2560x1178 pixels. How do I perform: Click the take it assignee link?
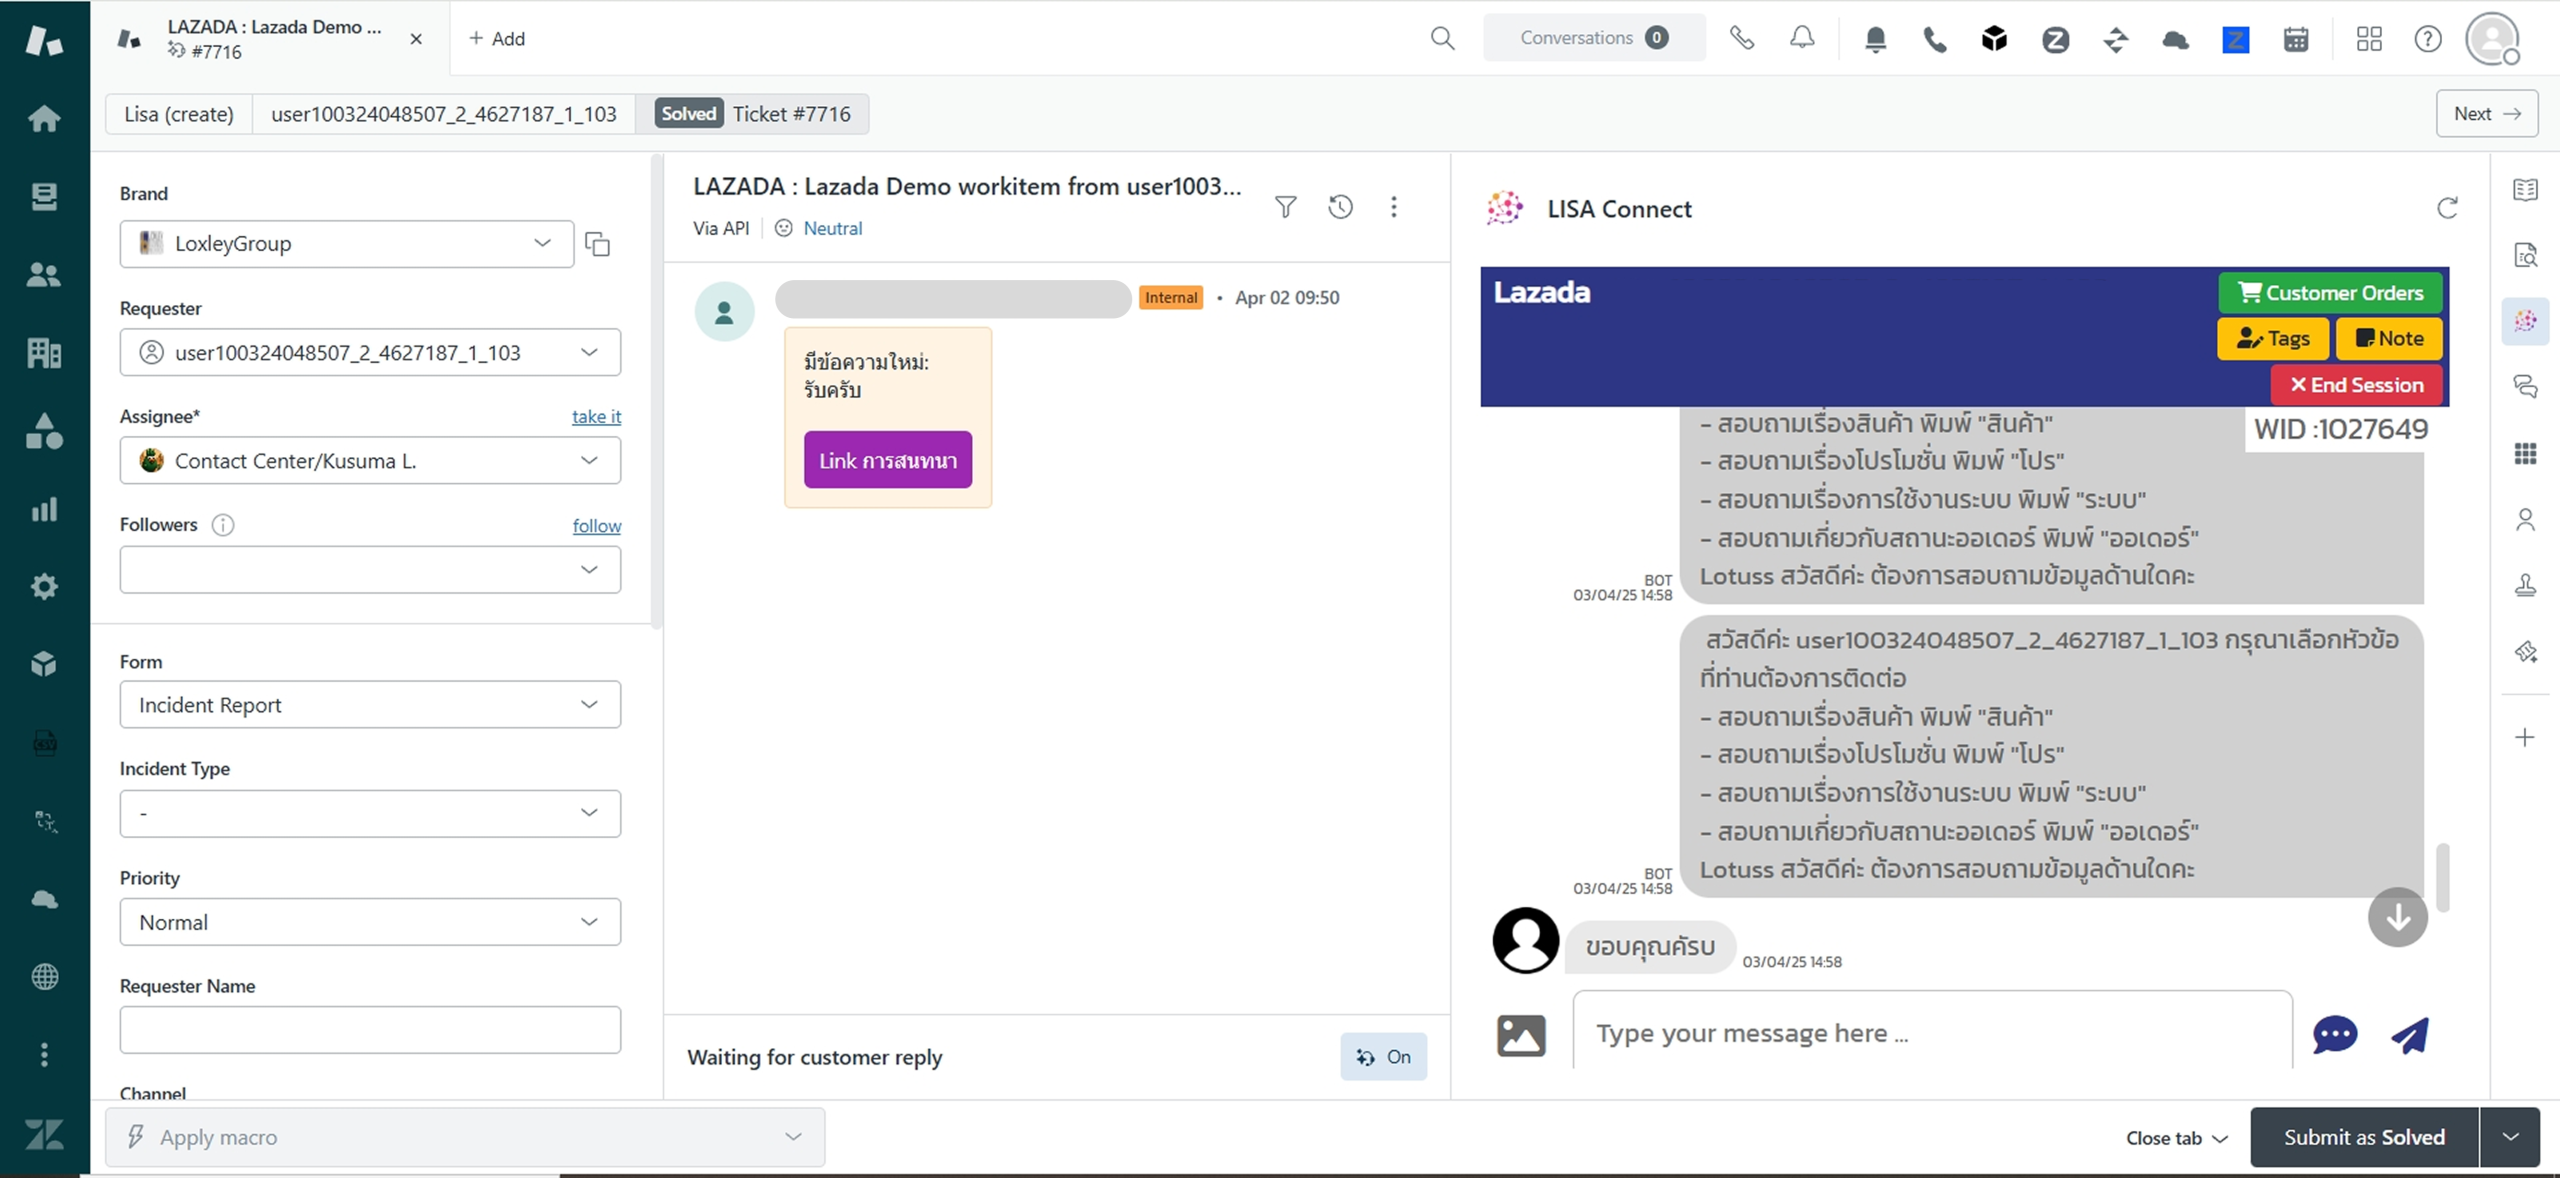tap(596, 416)
